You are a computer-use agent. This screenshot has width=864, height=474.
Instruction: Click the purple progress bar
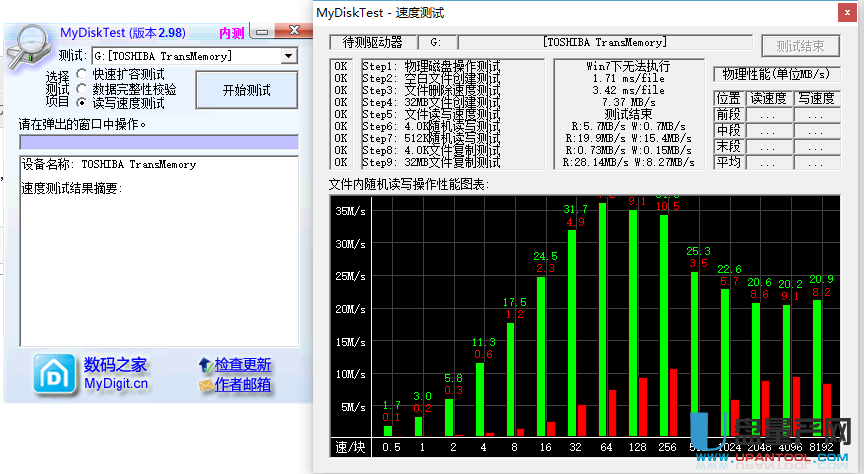[158, 142]
